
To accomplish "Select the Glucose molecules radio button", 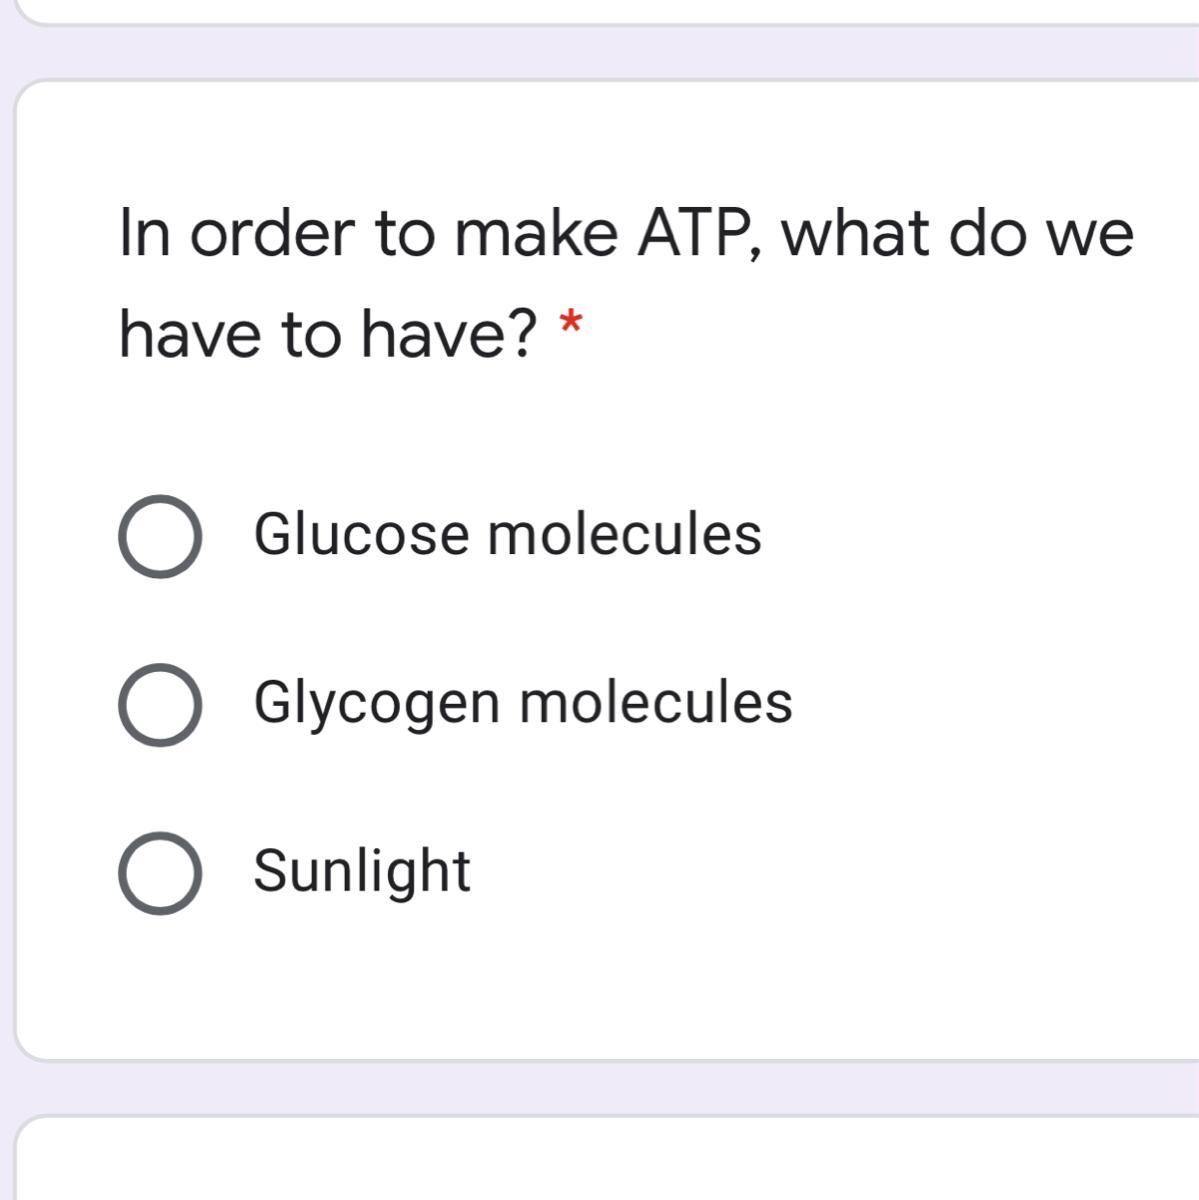I will 160,536.
